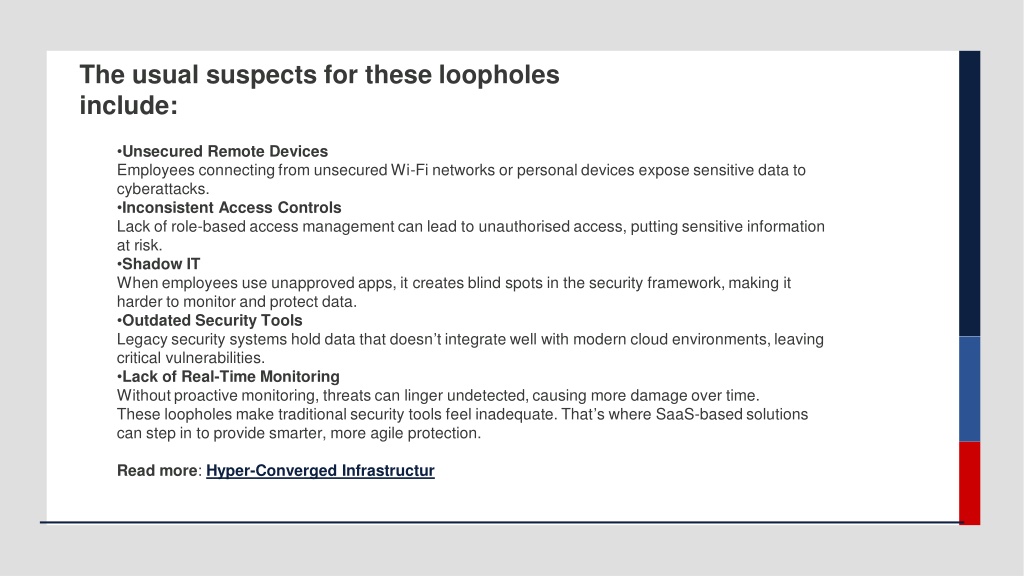1024x576 pixels.
Task: Click the Outdated Security Tools heading
Action: tap(210, 321)
